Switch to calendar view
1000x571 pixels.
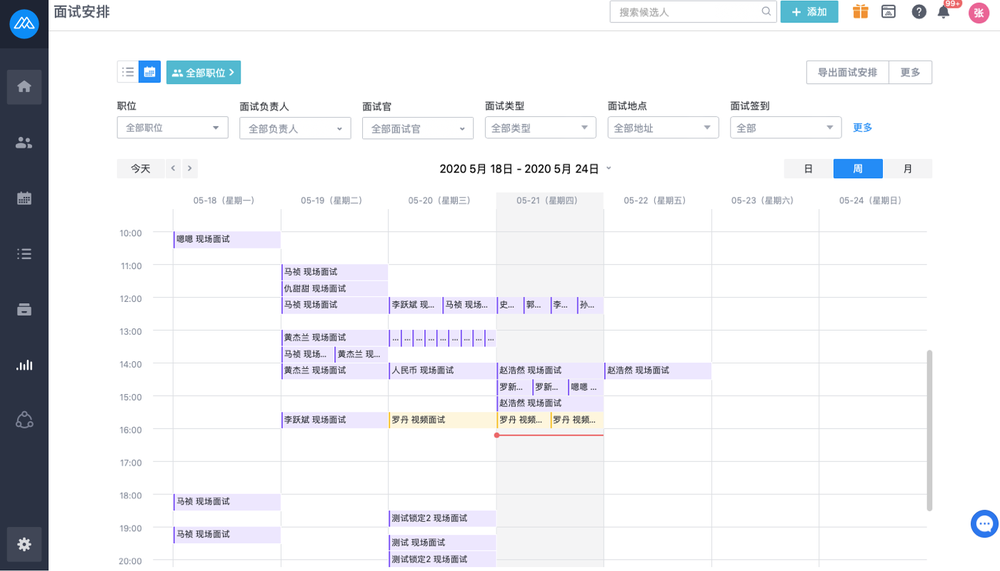pyautogui.click(x=149, y=72)
